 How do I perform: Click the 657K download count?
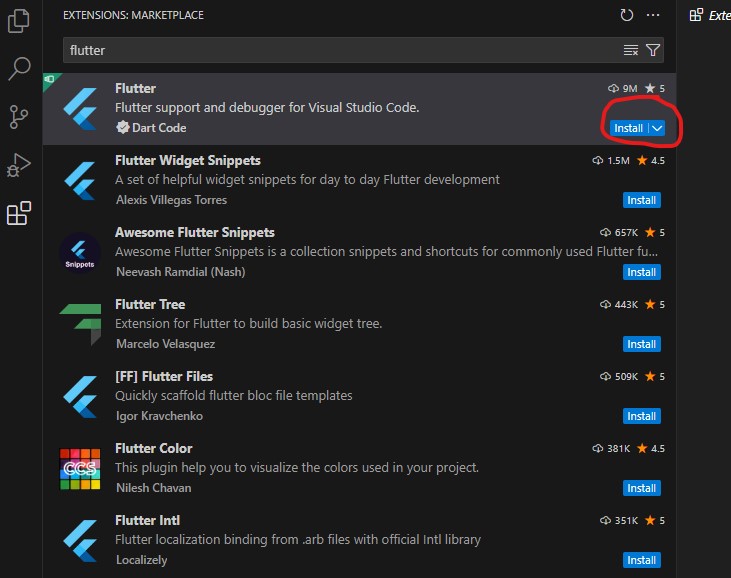(619, 232)
